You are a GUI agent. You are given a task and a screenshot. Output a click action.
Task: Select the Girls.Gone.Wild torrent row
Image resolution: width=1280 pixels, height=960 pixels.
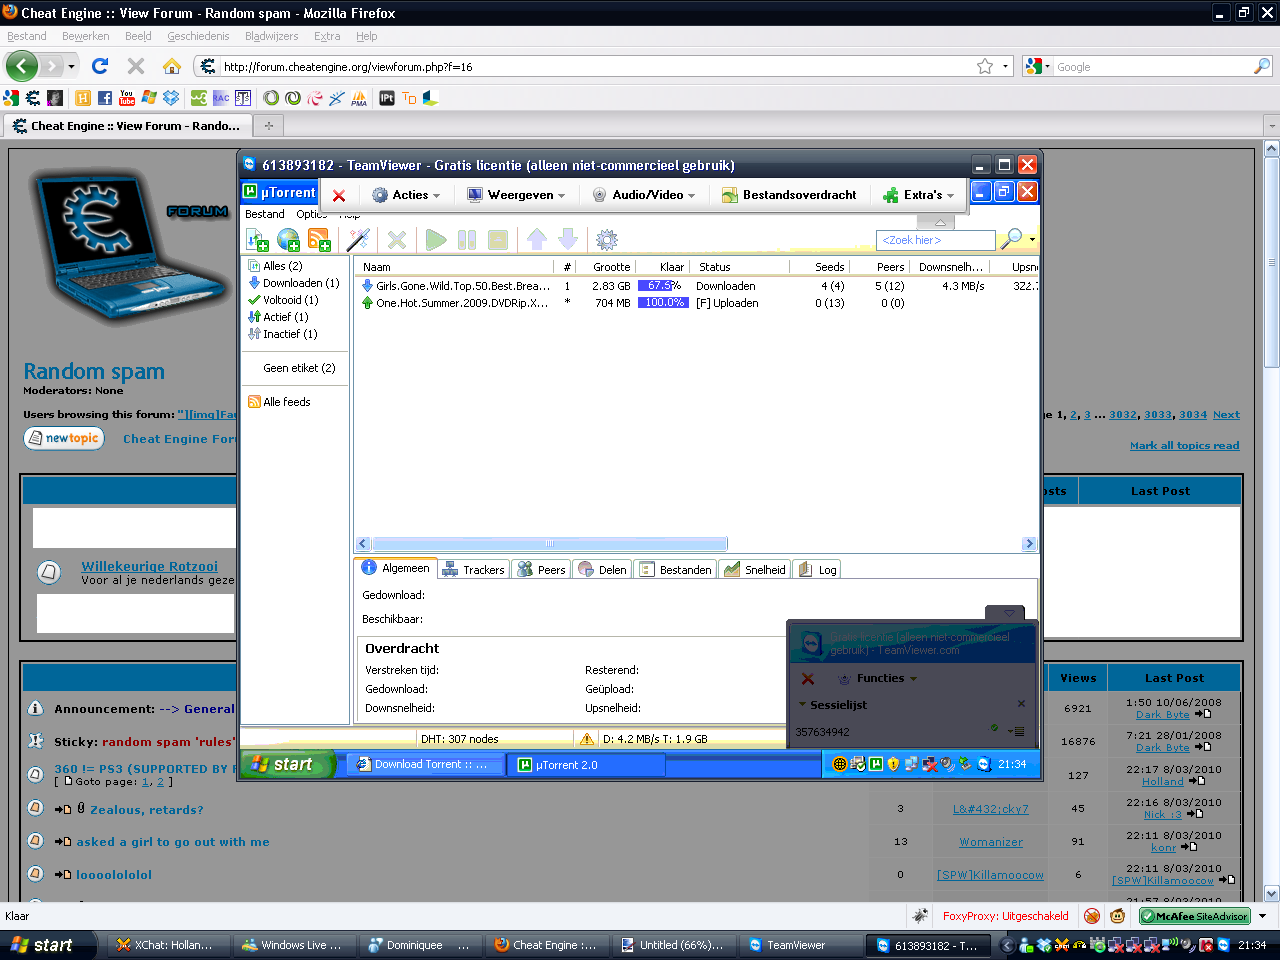pos(697,286)
